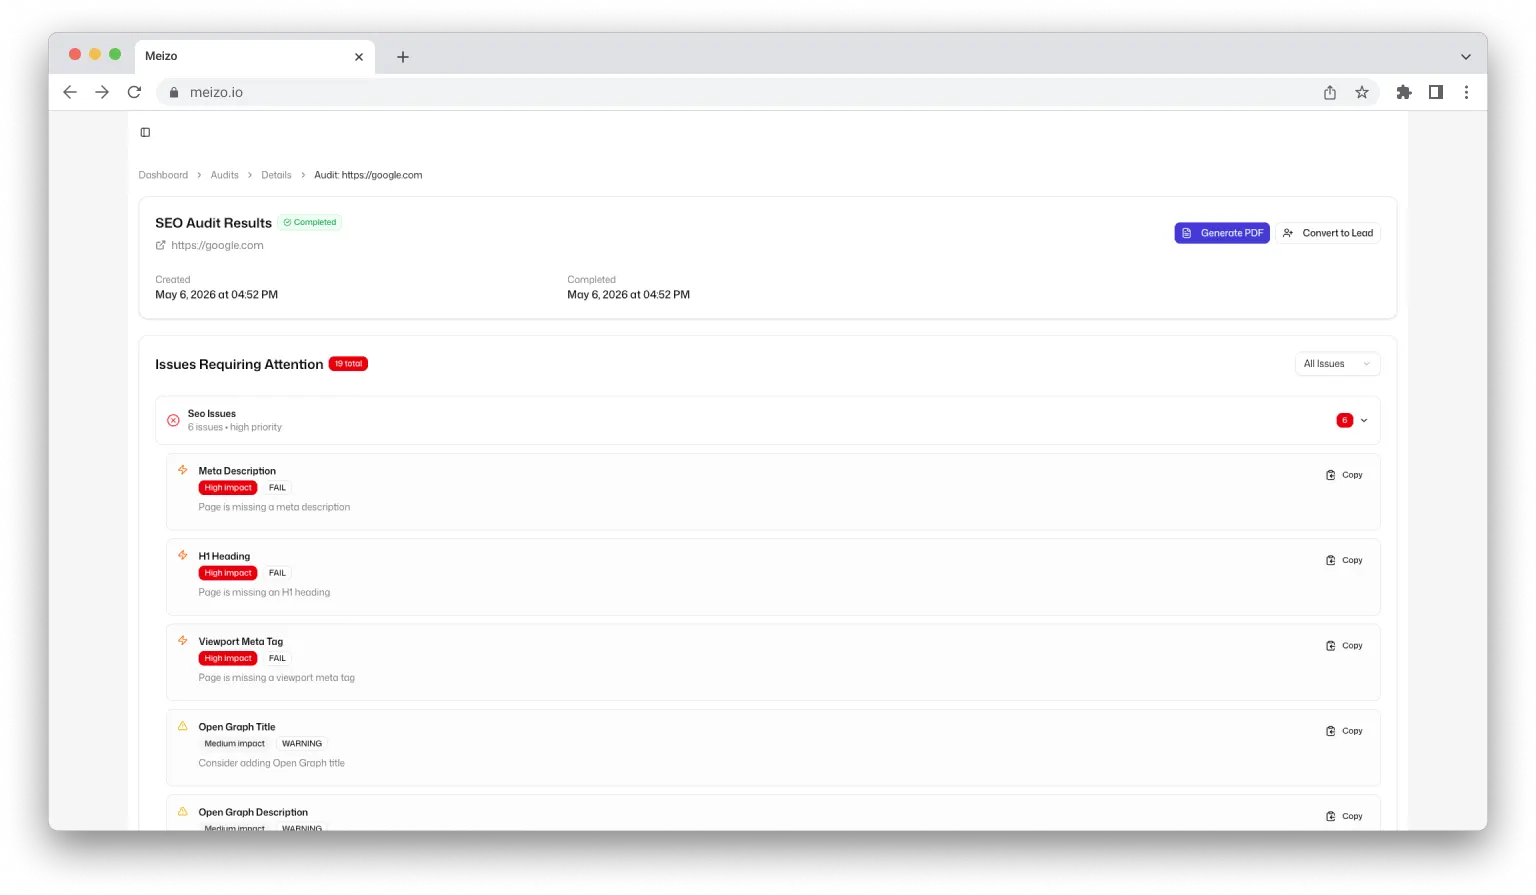Open a new browser tab
The image size is (1536, 895).
[x=403, y=57]
